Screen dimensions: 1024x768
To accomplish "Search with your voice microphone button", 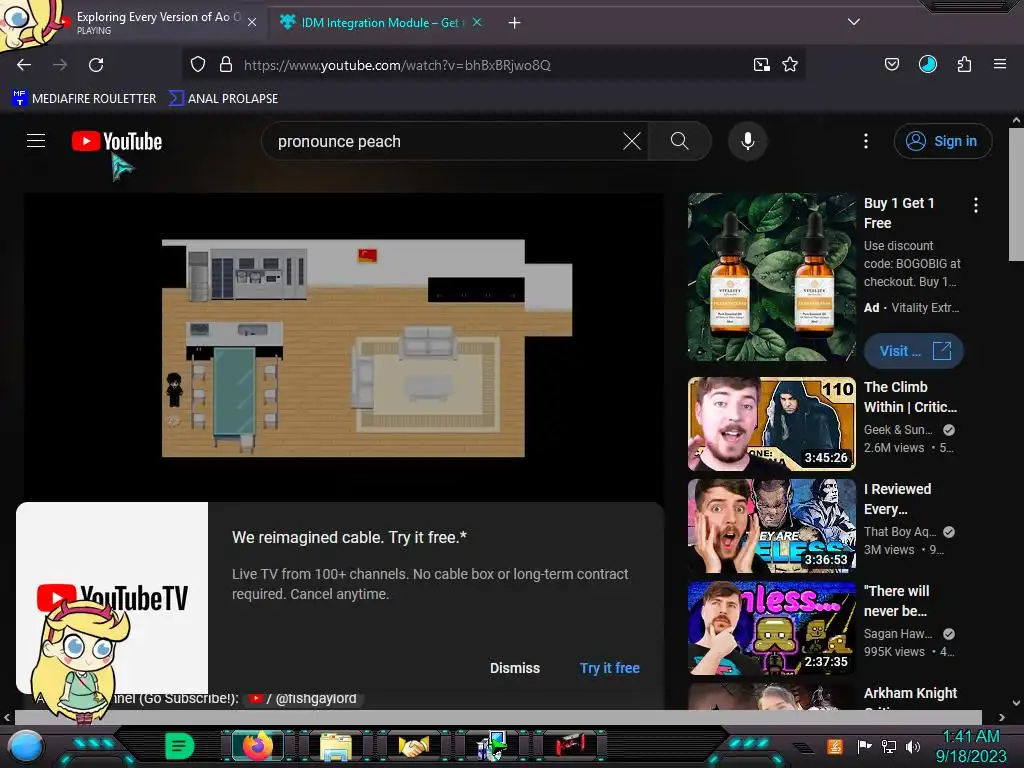I will pos(748,141).
